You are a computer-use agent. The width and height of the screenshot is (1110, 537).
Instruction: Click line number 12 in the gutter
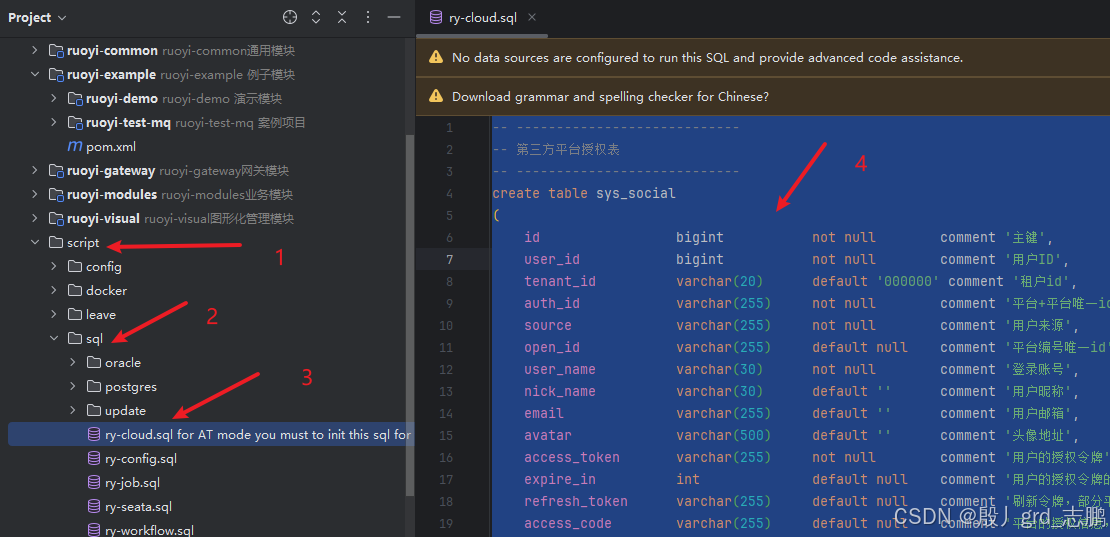446,369
